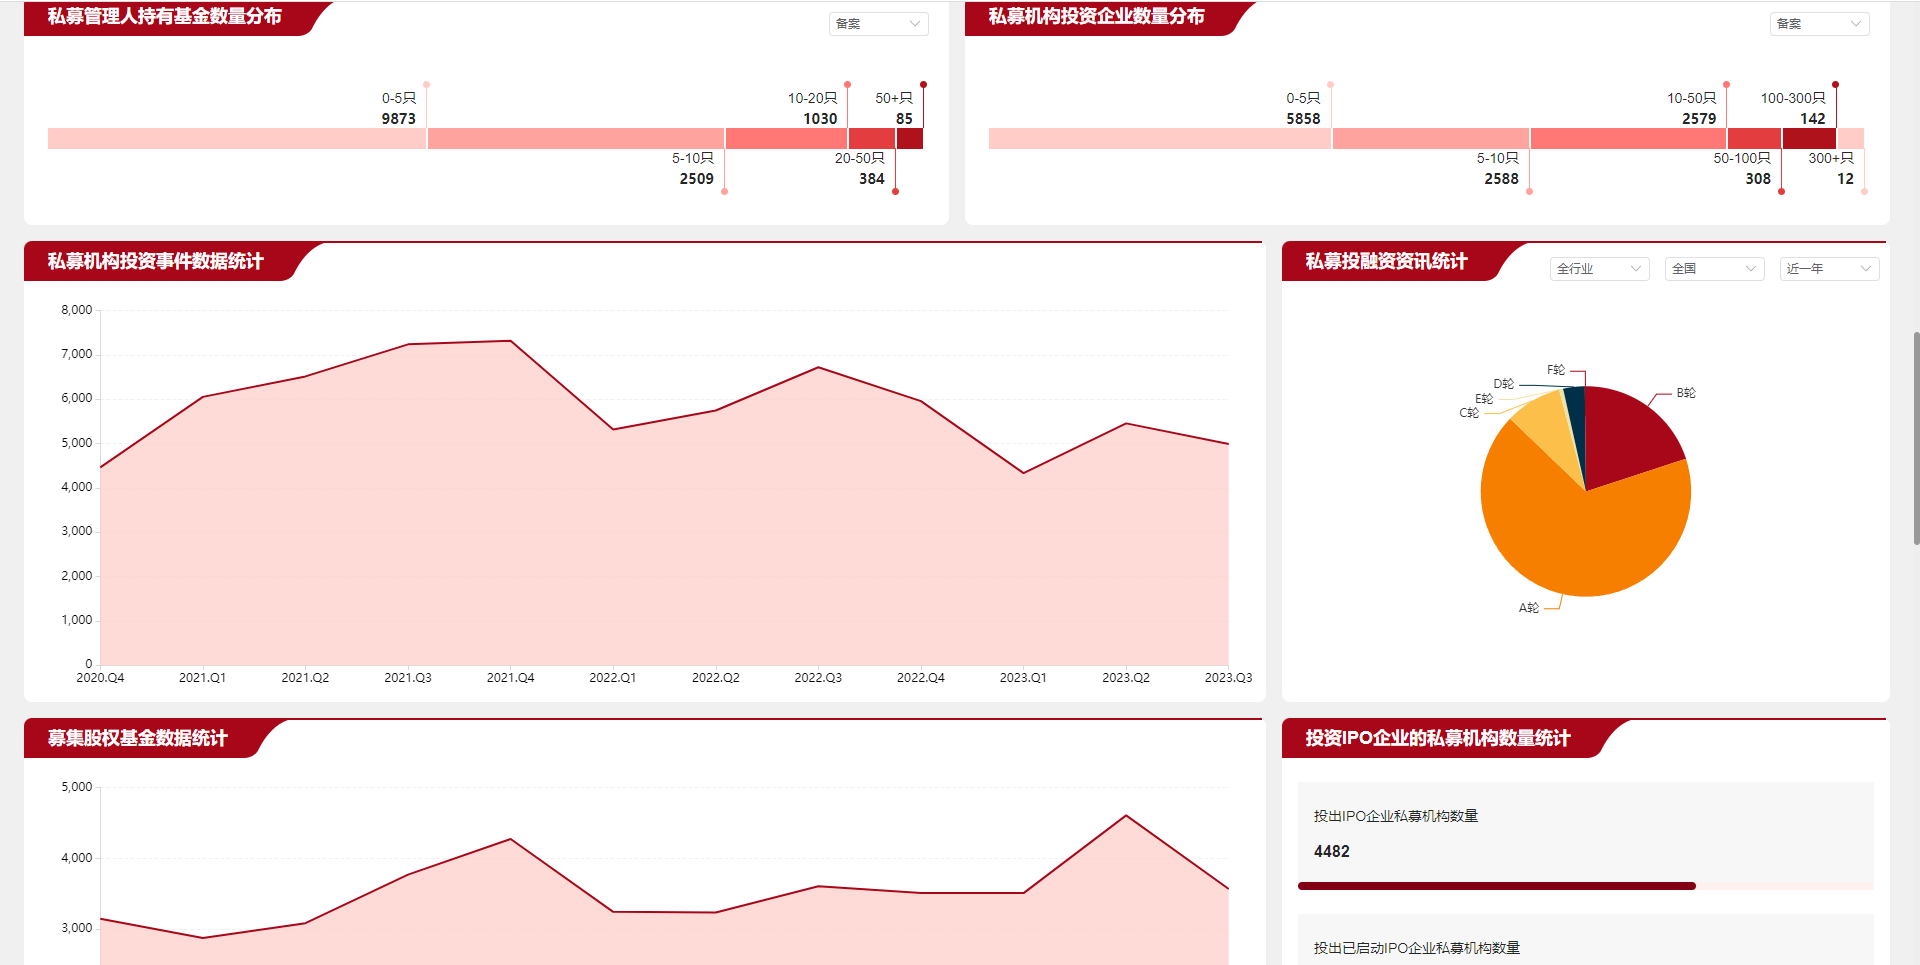
Task: Click the 10-50只 segment showing 2579
Action: pos(1629,139)
